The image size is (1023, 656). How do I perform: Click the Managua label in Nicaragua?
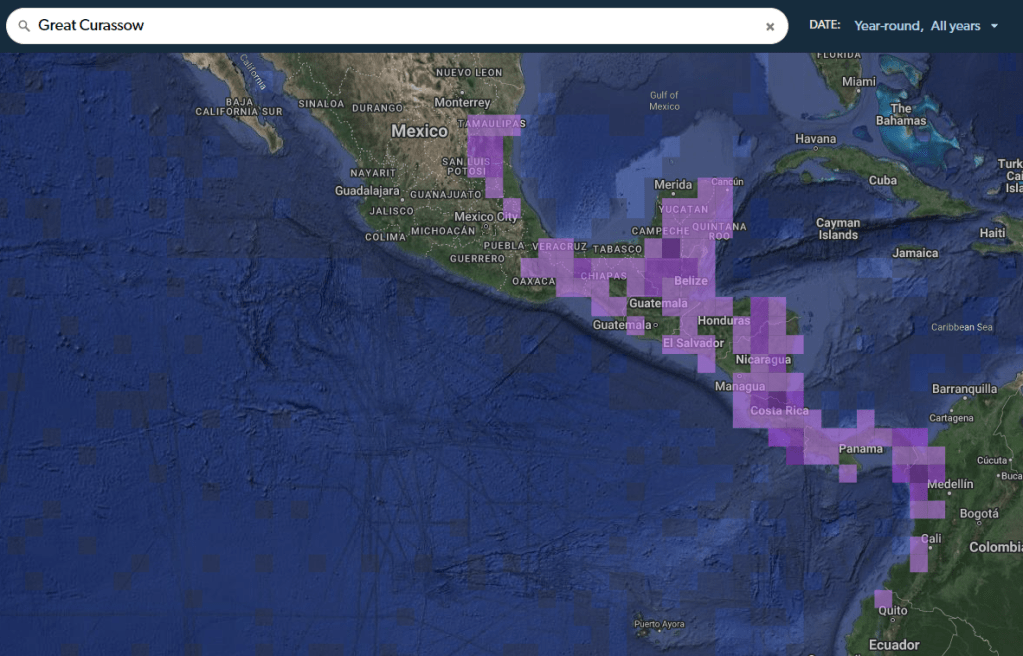pos(740,386)
